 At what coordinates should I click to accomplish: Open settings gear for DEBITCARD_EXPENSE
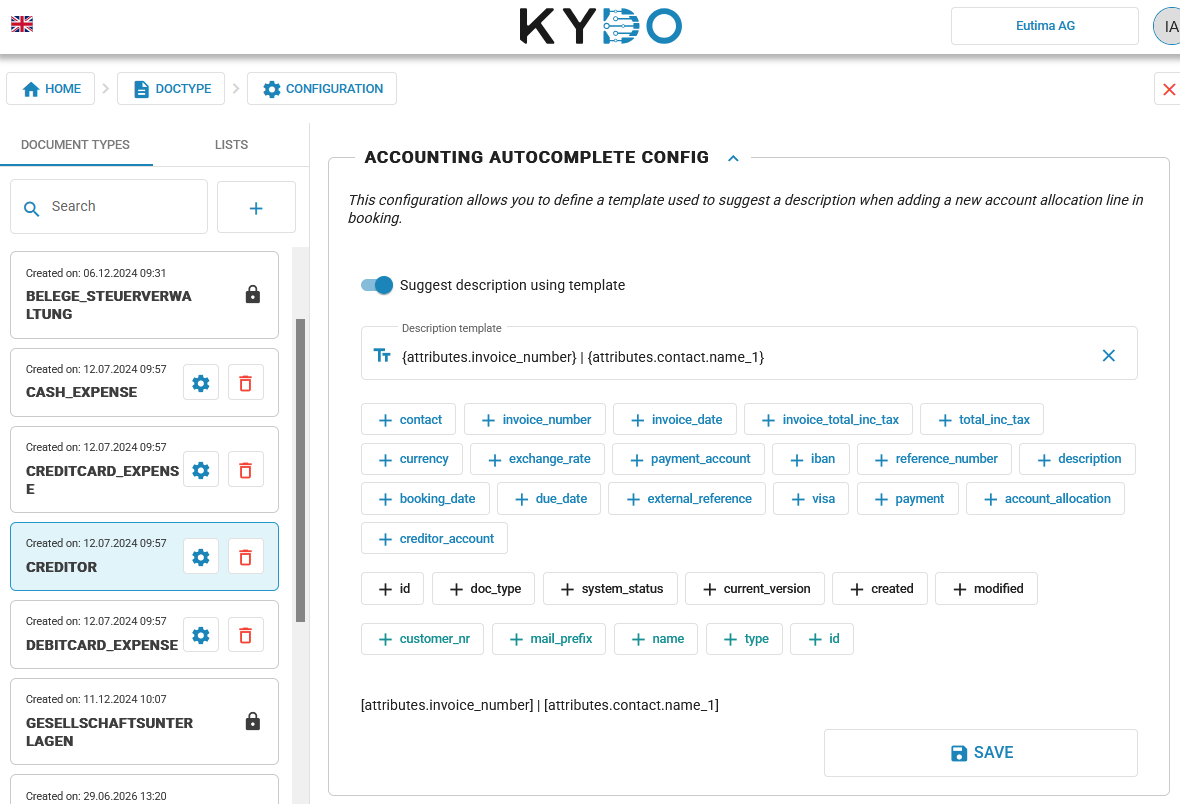(x=201, y=635)
